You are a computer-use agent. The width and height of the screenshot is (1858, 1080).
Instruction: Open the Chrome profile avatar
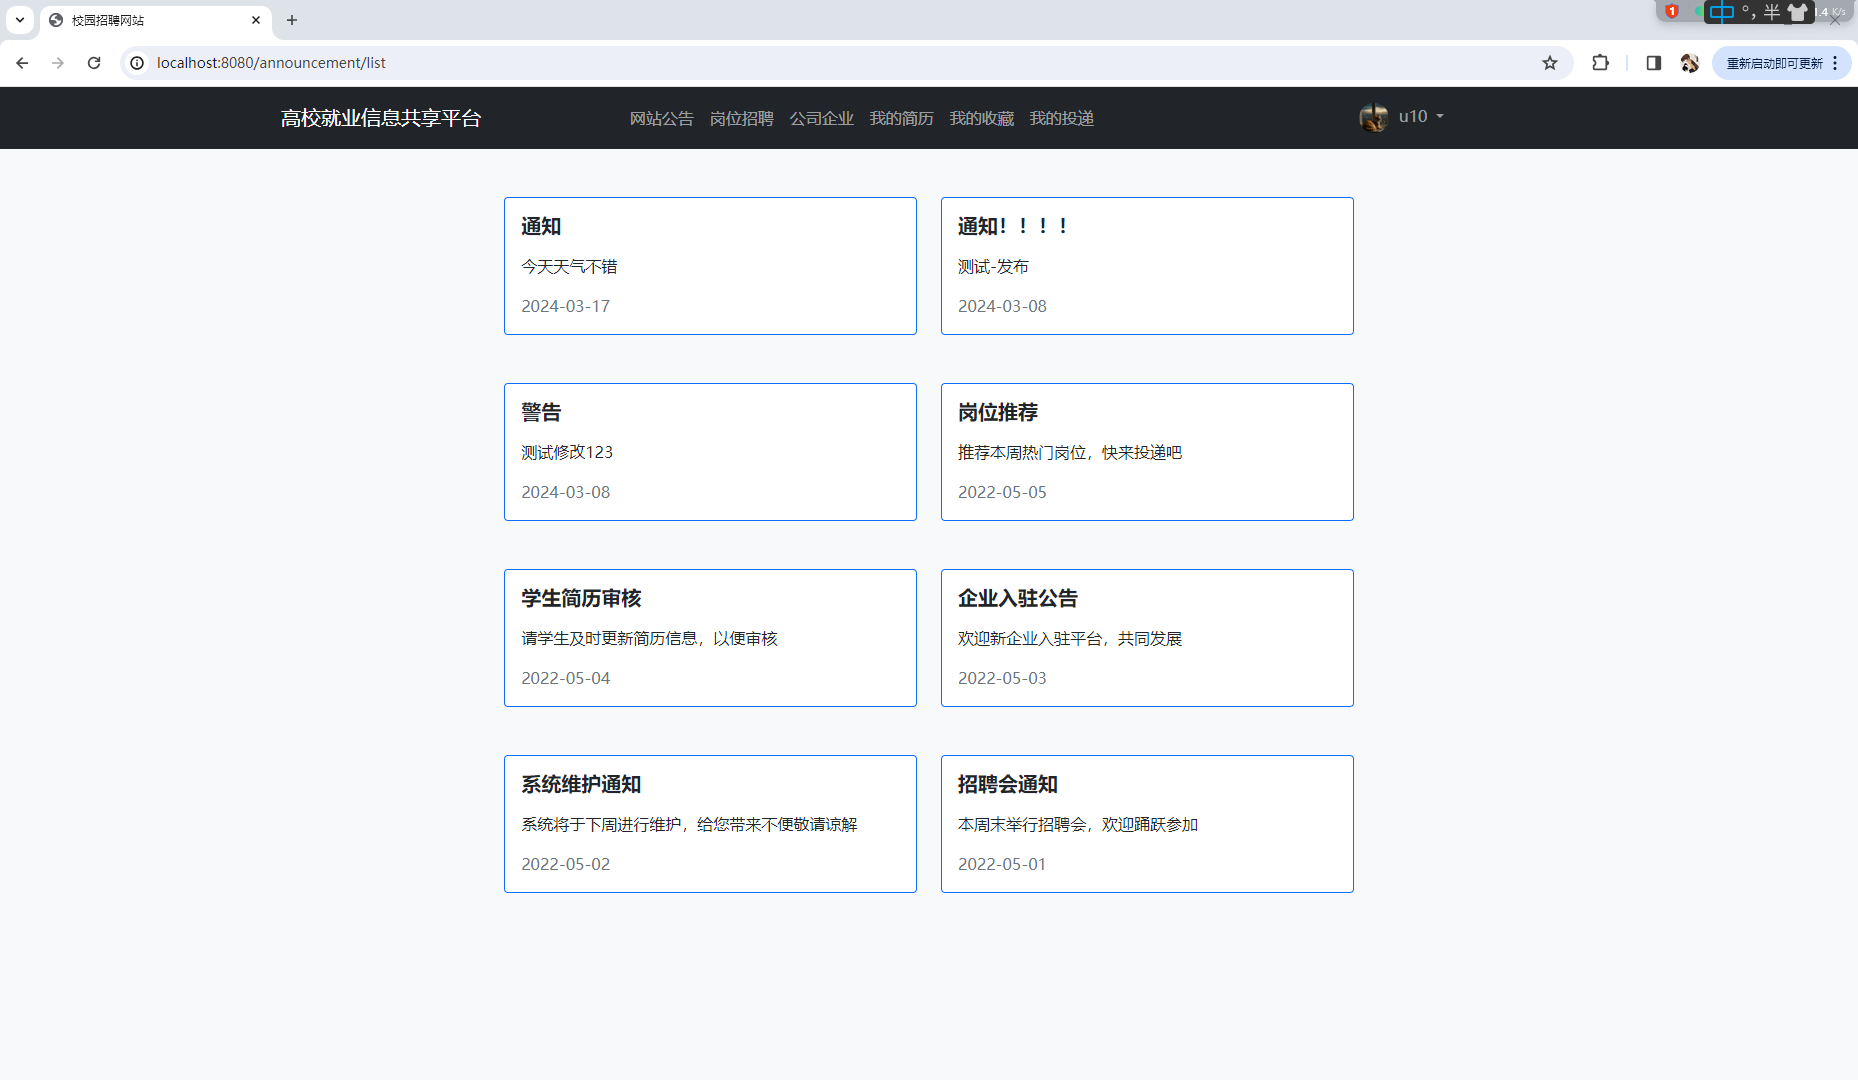click(x=1689, y=63)
